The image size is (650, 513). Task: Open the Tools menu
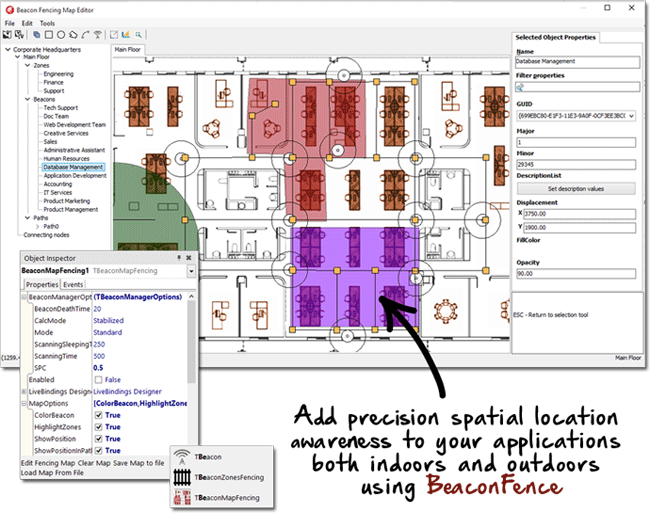coord(47,23)
